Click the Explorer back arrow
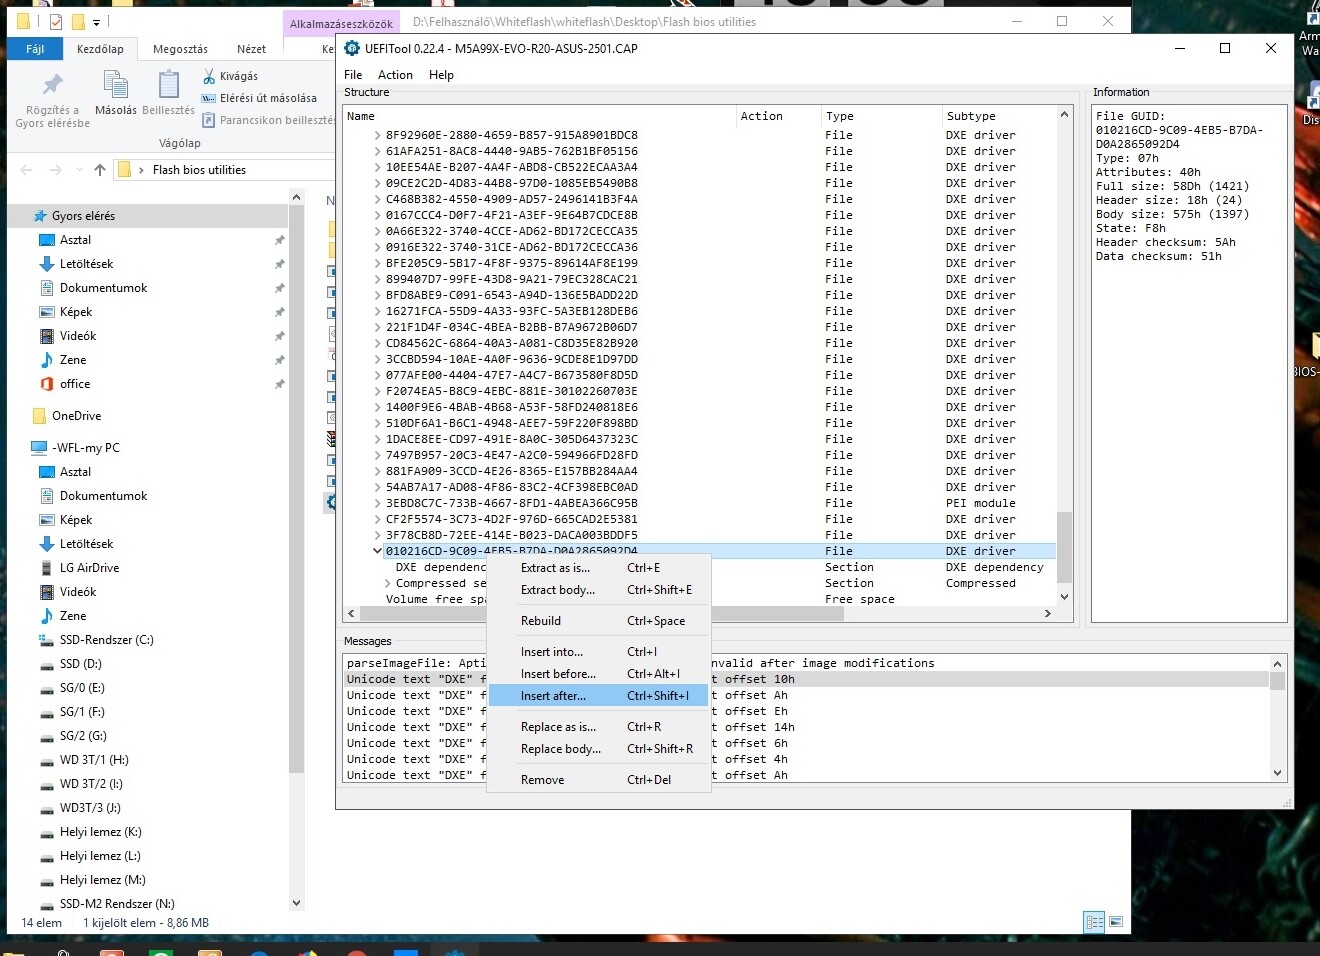Image resolution: width=1320 pixels, height=956 pixels. coord(27,170)
